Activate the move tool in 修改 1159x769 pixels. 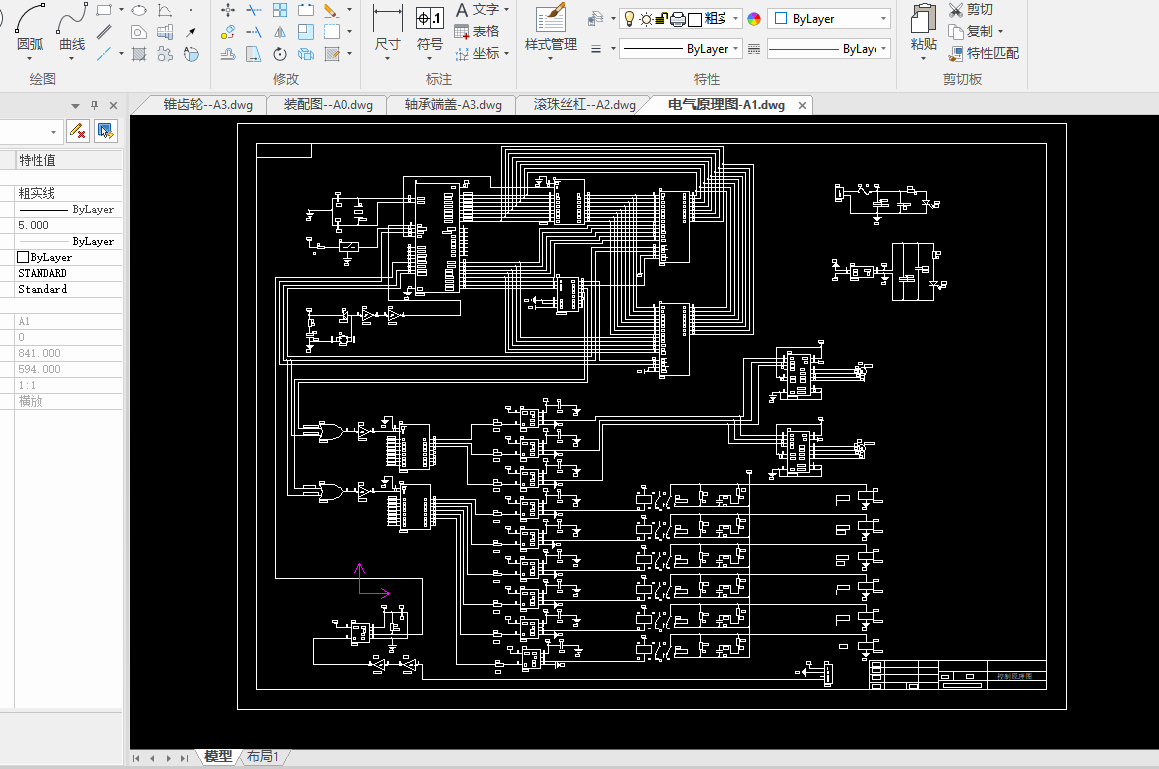(228, 10)
